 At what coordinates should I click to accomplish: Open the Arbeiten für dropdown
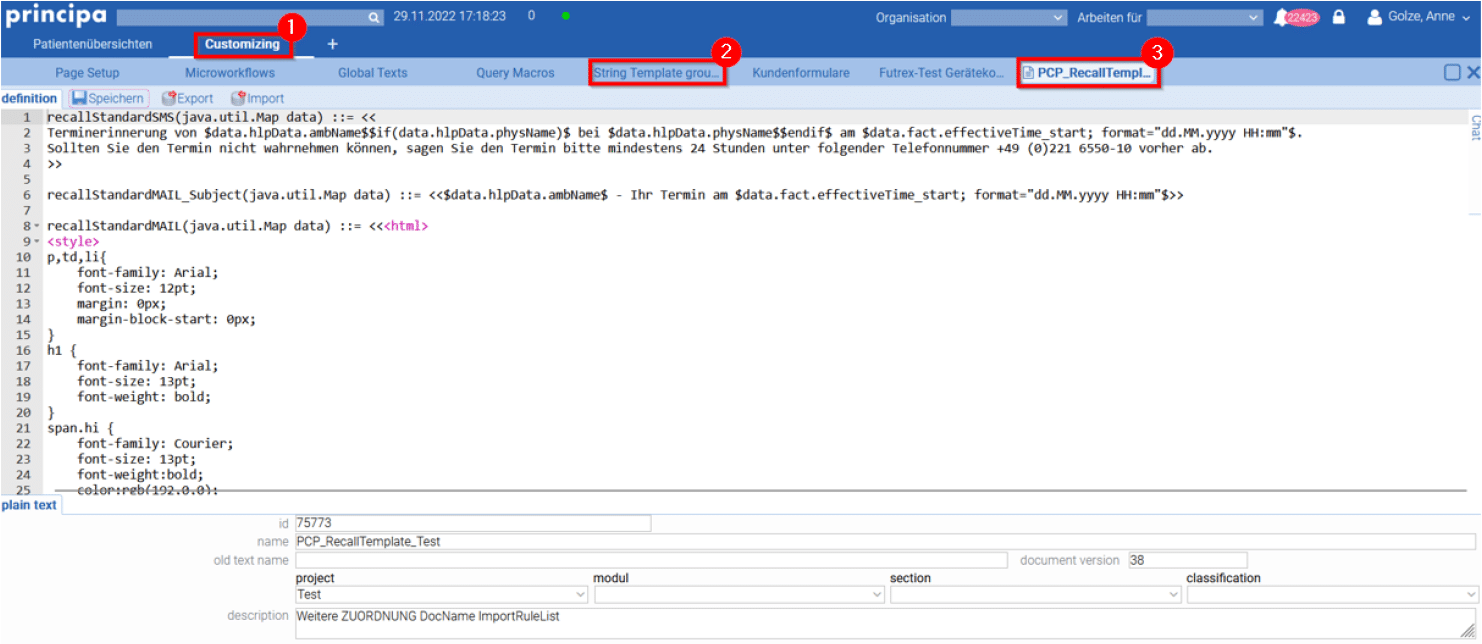coord(1205,17)
